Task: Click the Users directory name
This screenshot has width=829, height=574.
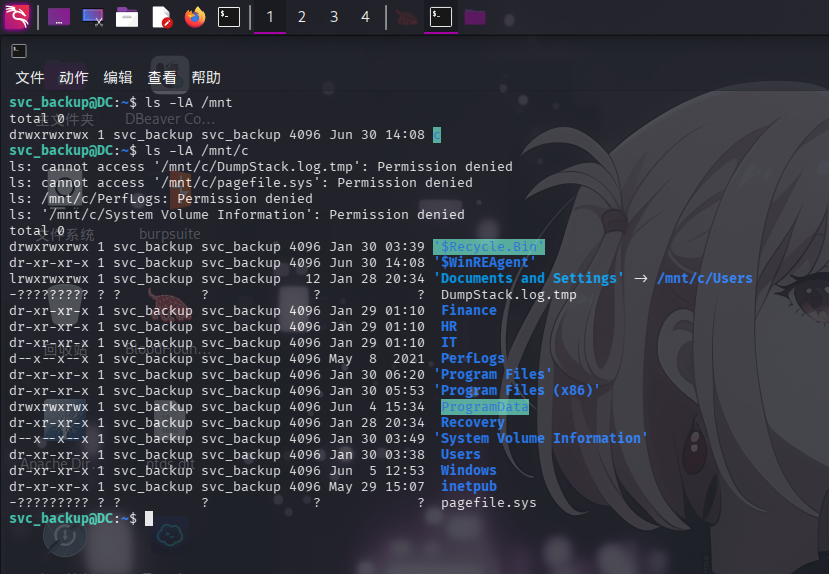Action: coord(460,455)
